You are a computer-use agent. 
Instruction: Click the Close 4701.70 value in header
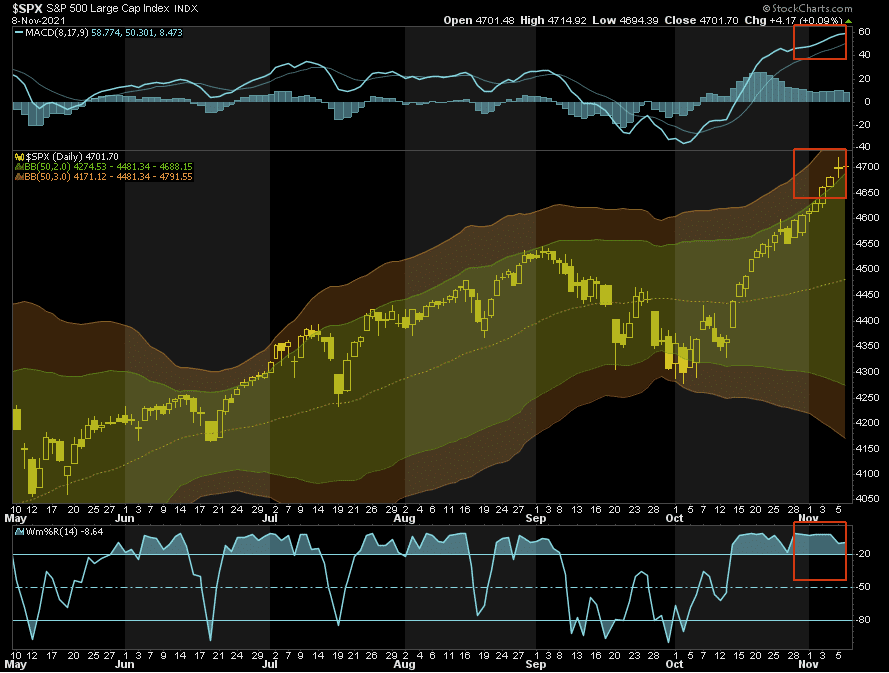click(x=701, y=20)
